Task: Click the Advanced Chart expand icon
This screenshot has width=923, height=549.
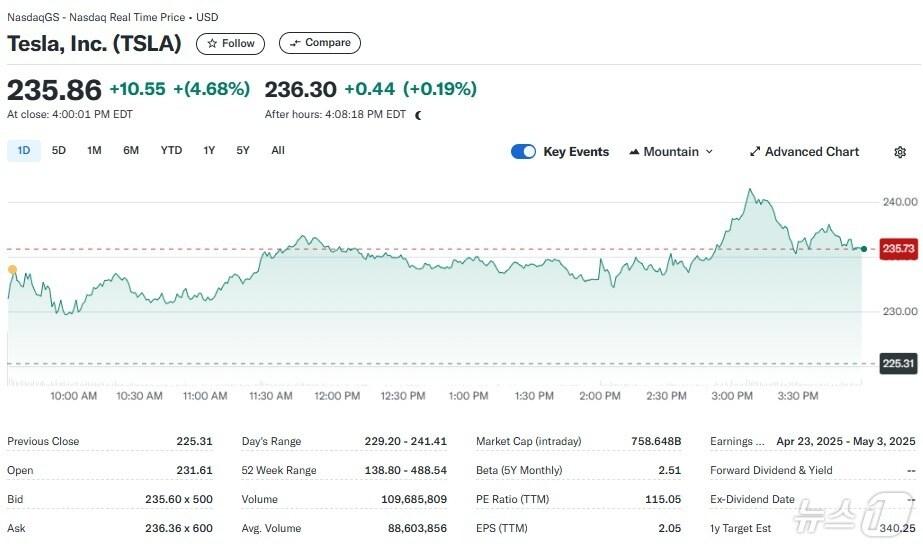Action: coord(755,152)
